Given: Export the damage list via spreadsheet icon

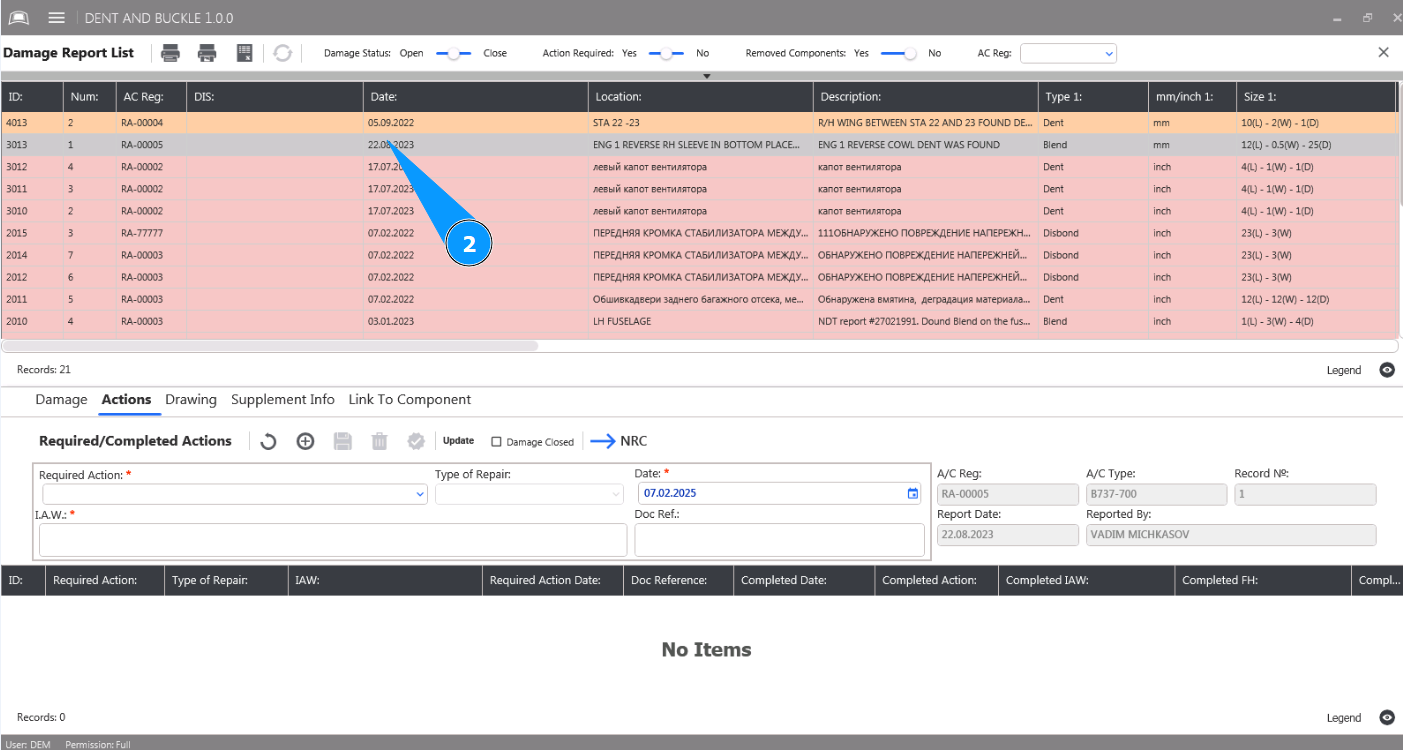Looking at the screenshot, I should [x=244, y=53].
